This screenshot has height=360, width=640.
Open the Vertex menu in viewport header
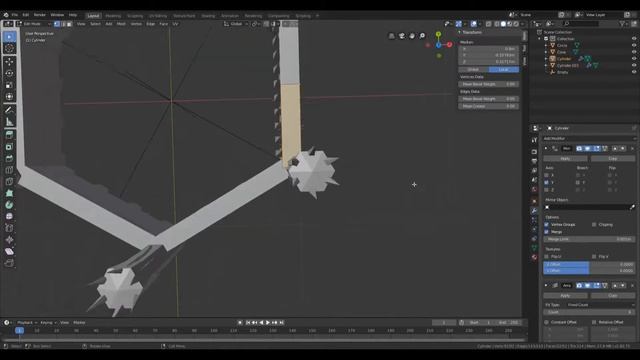136,24
